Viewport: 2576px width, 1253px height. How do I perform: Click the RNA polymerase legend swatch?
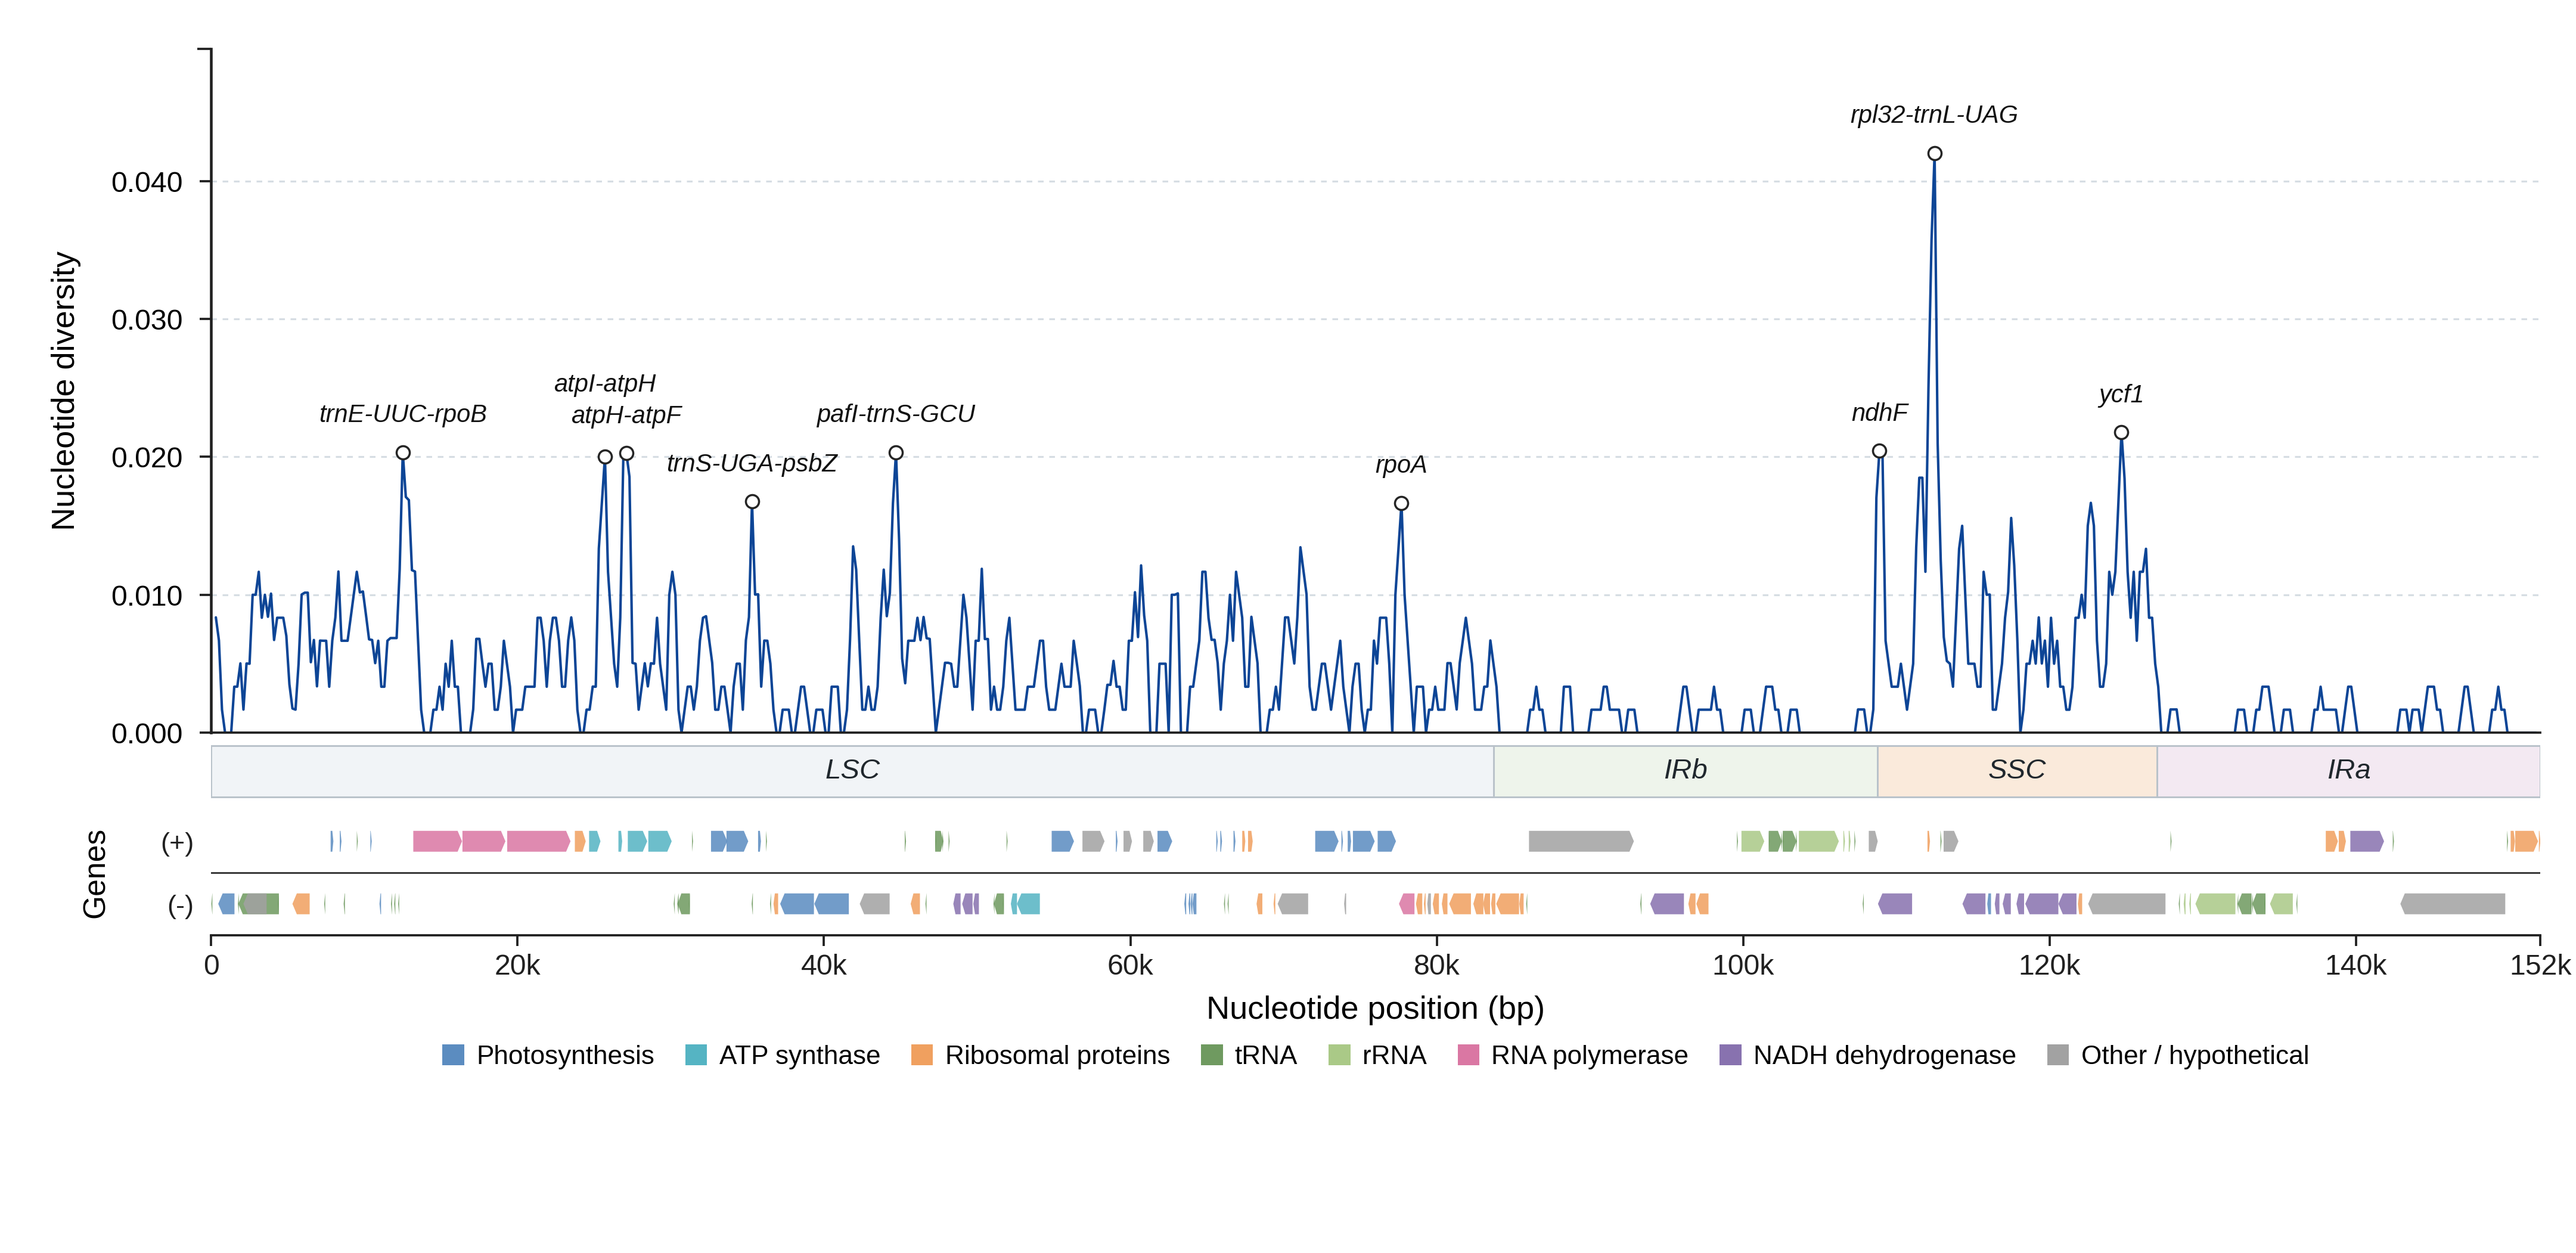1468,1055
